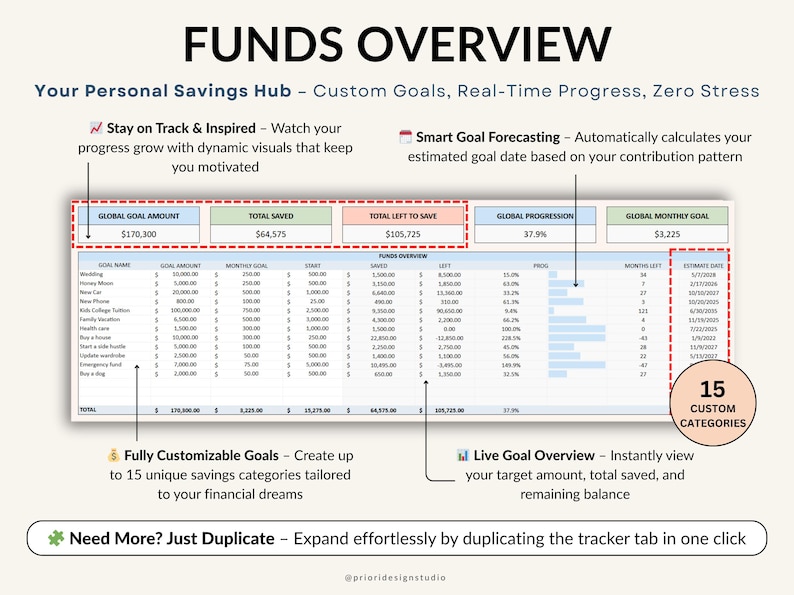The height and width of the screenshot is (595, 794).
Task: Click the PROG column header
Action: (x=541, y=265)
